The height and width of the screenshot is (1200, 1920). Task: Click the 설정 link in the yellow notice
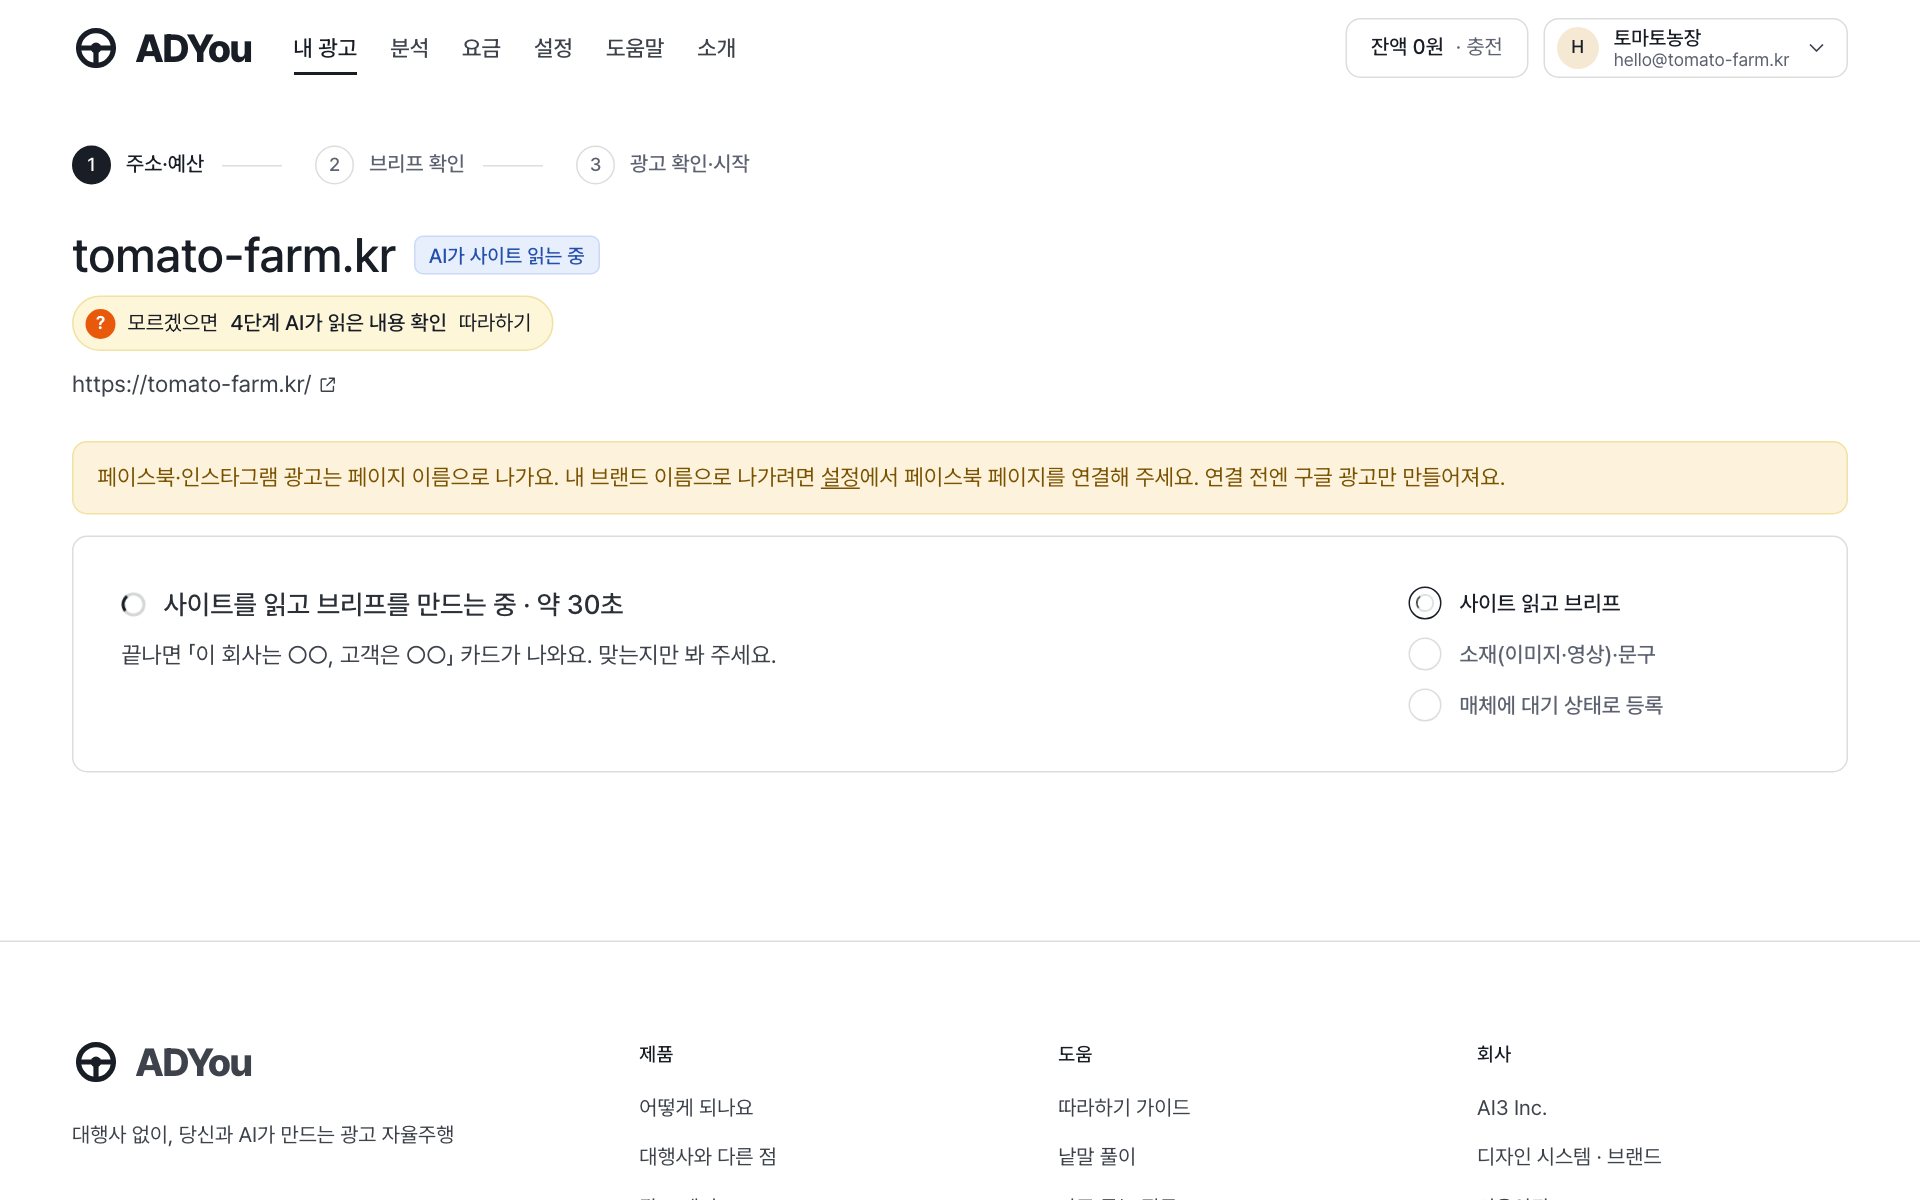(x=840, y=477)
